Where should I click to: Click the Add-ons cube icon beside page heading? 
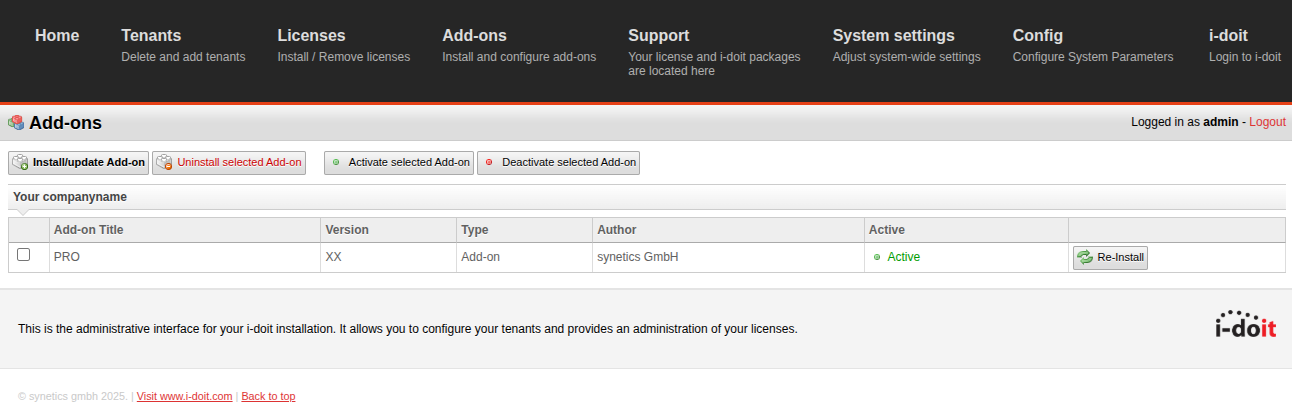coord(16,123)
